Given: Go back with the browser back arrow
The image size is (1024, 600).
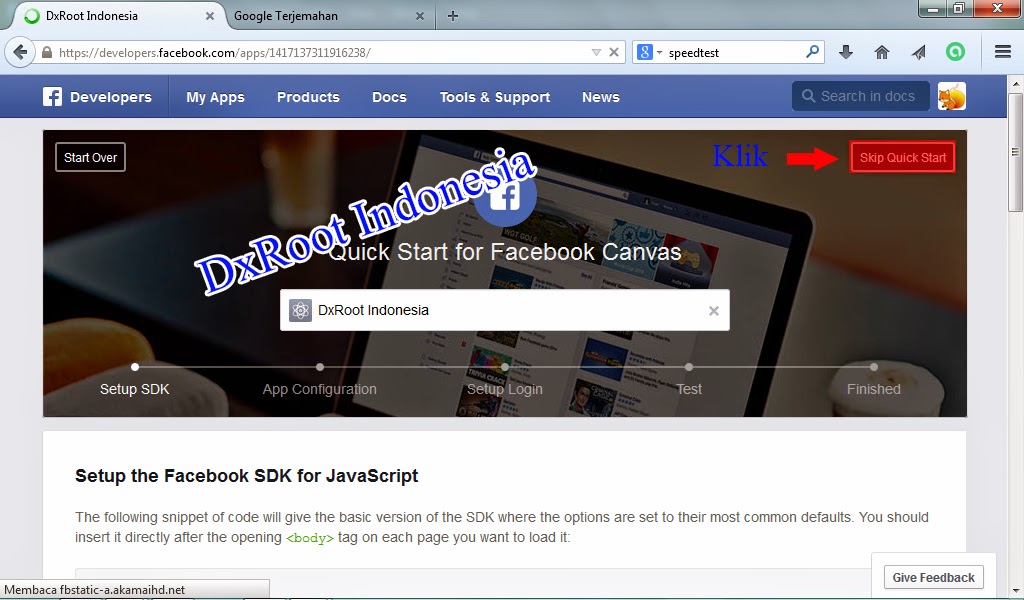Looking at the screenshot, I should pos(20,52).
